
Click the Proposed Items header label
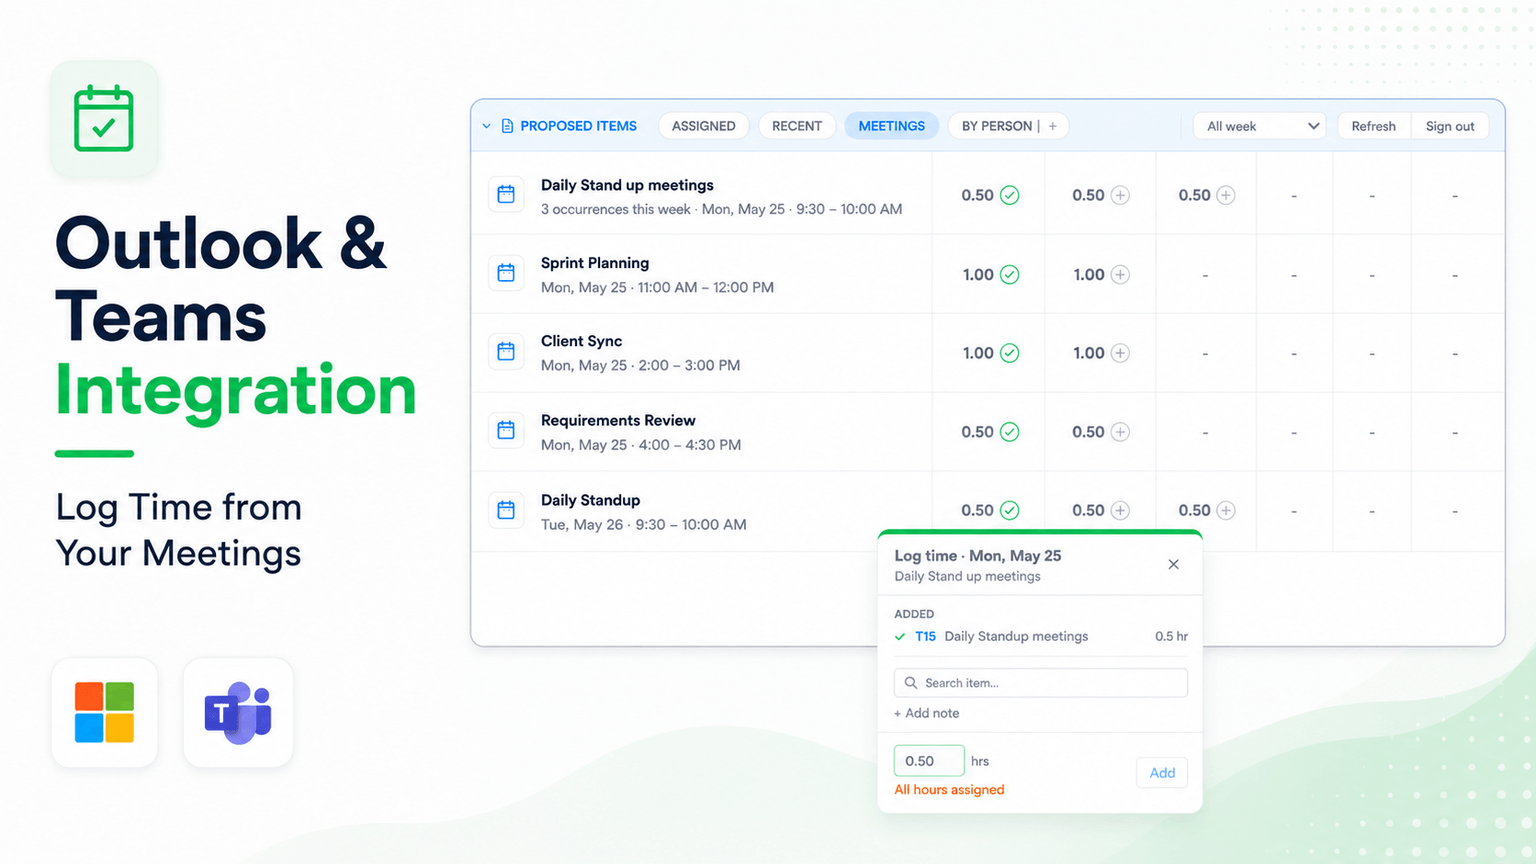(x=578, y=126)
